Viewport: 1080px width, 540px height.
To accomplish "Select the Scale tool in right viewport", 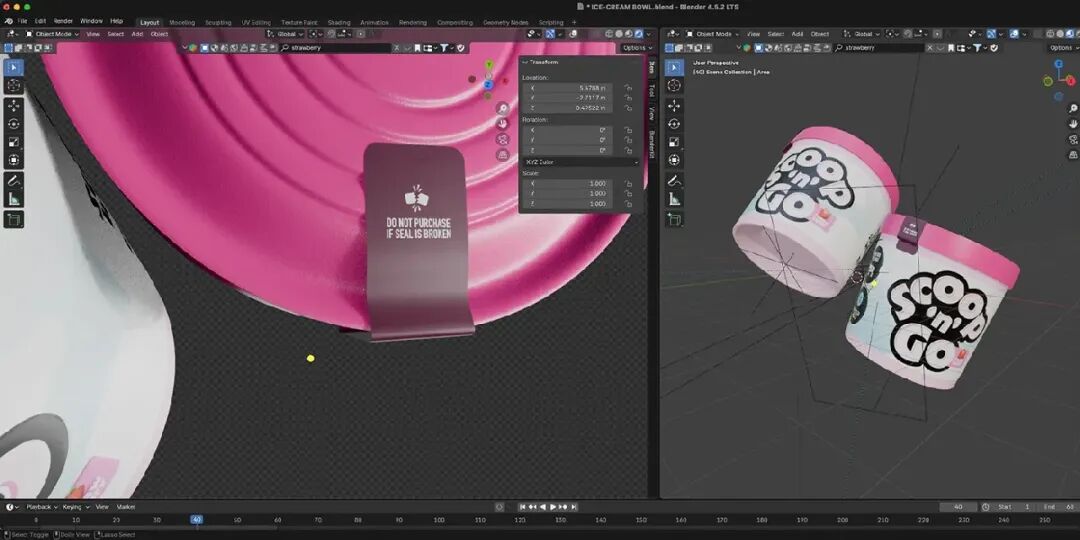I will point(674,142).
